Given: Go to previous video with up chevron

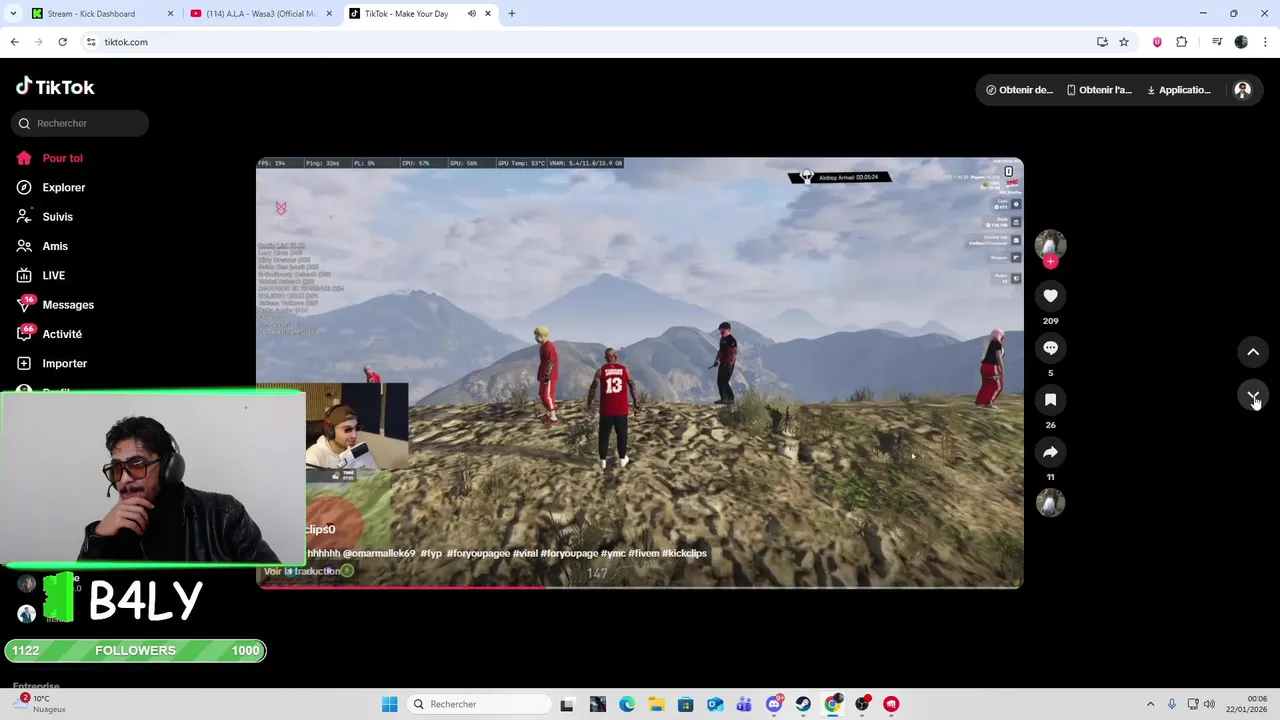Looking at the screenshot, I should coord(1253,352).
